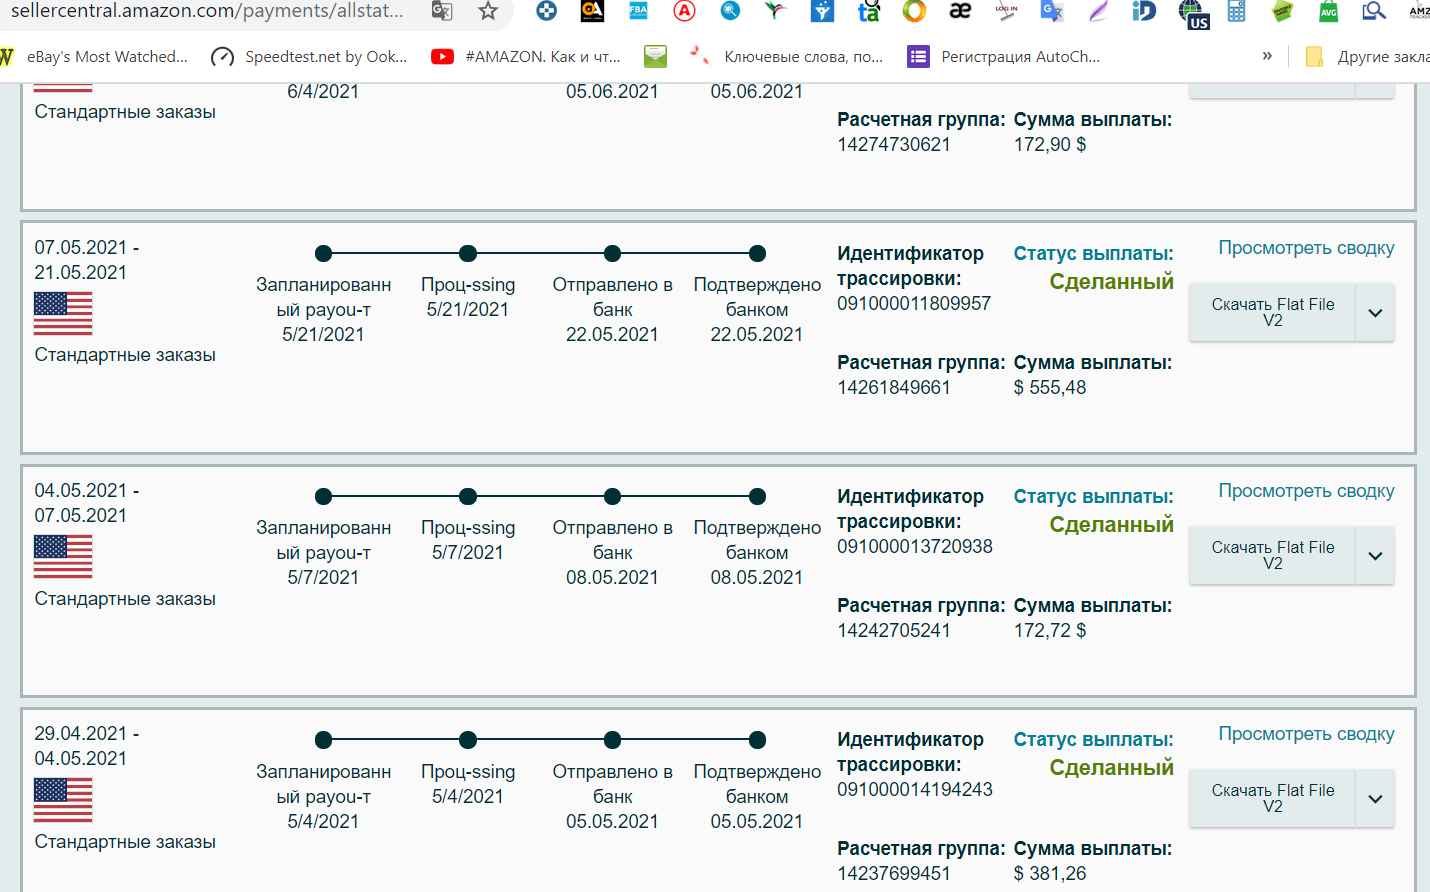Expand download options for the $381,26 payout
The width and height of the screenshot is (1430, 892).
(x=1375, y=798)
